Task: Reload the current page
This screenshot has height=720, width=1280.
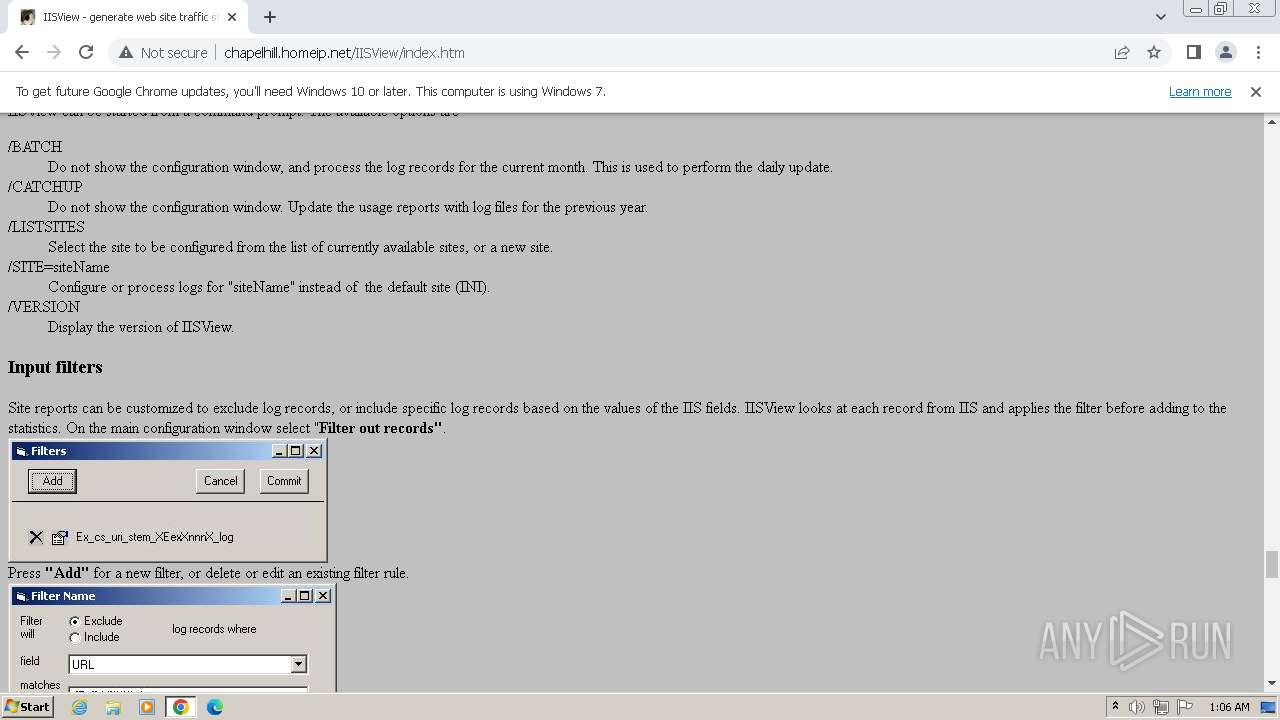Action: tap(86, 52)
